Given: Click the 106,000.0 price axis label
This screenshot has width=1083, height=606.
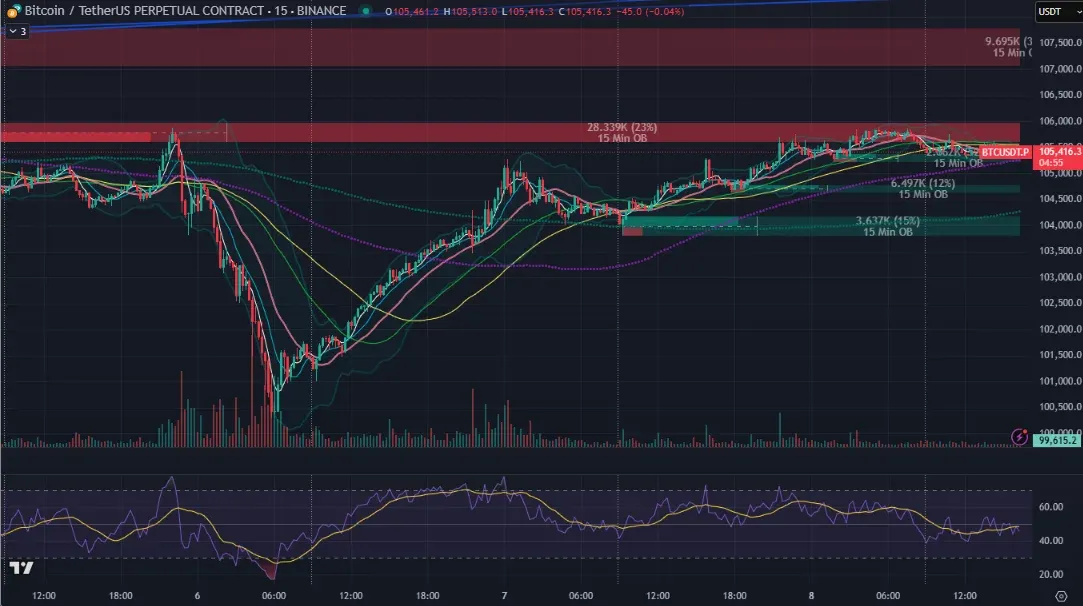Looking at the screenshot, I should click(x=1060, y=121).
